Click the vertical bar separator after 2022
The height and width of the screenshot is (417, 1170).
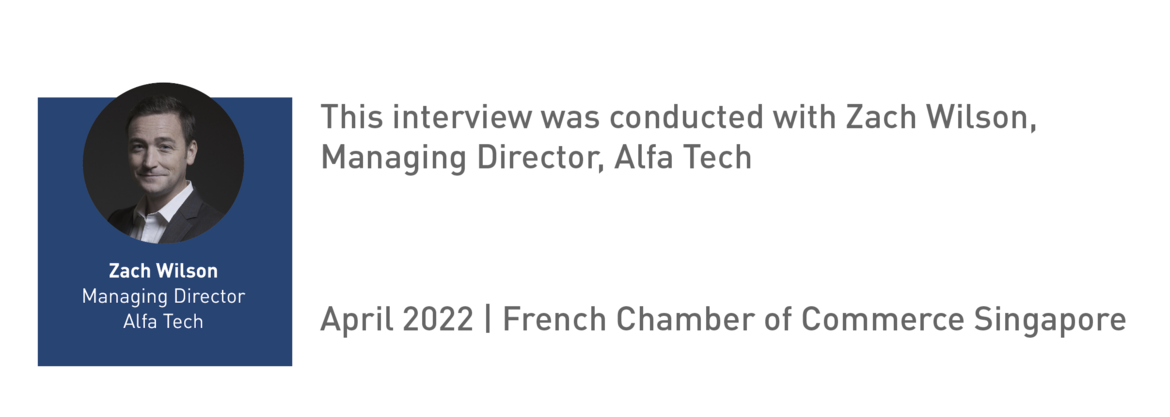488,320
